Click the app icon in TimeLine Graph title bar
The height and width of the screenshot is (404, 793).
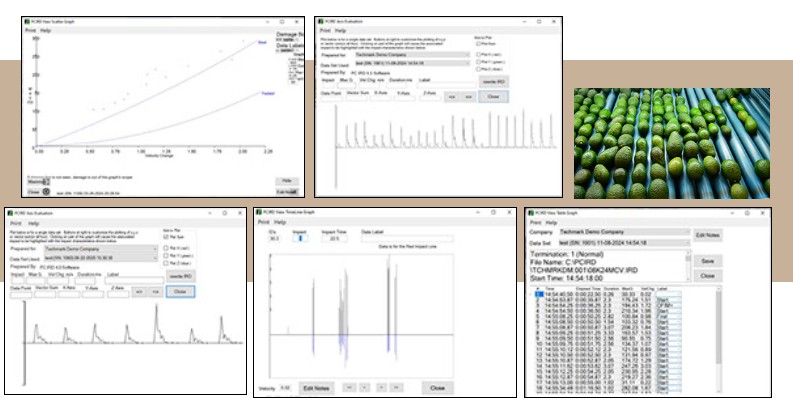261,212
